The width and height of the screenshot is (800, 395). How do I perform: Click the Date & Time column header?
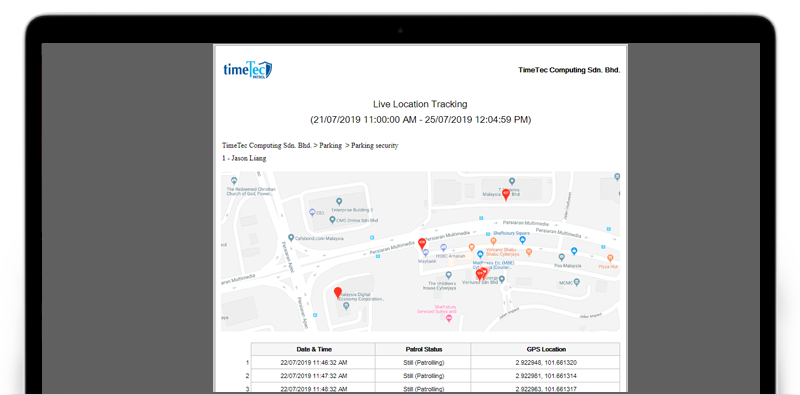(x=314, y=350)
